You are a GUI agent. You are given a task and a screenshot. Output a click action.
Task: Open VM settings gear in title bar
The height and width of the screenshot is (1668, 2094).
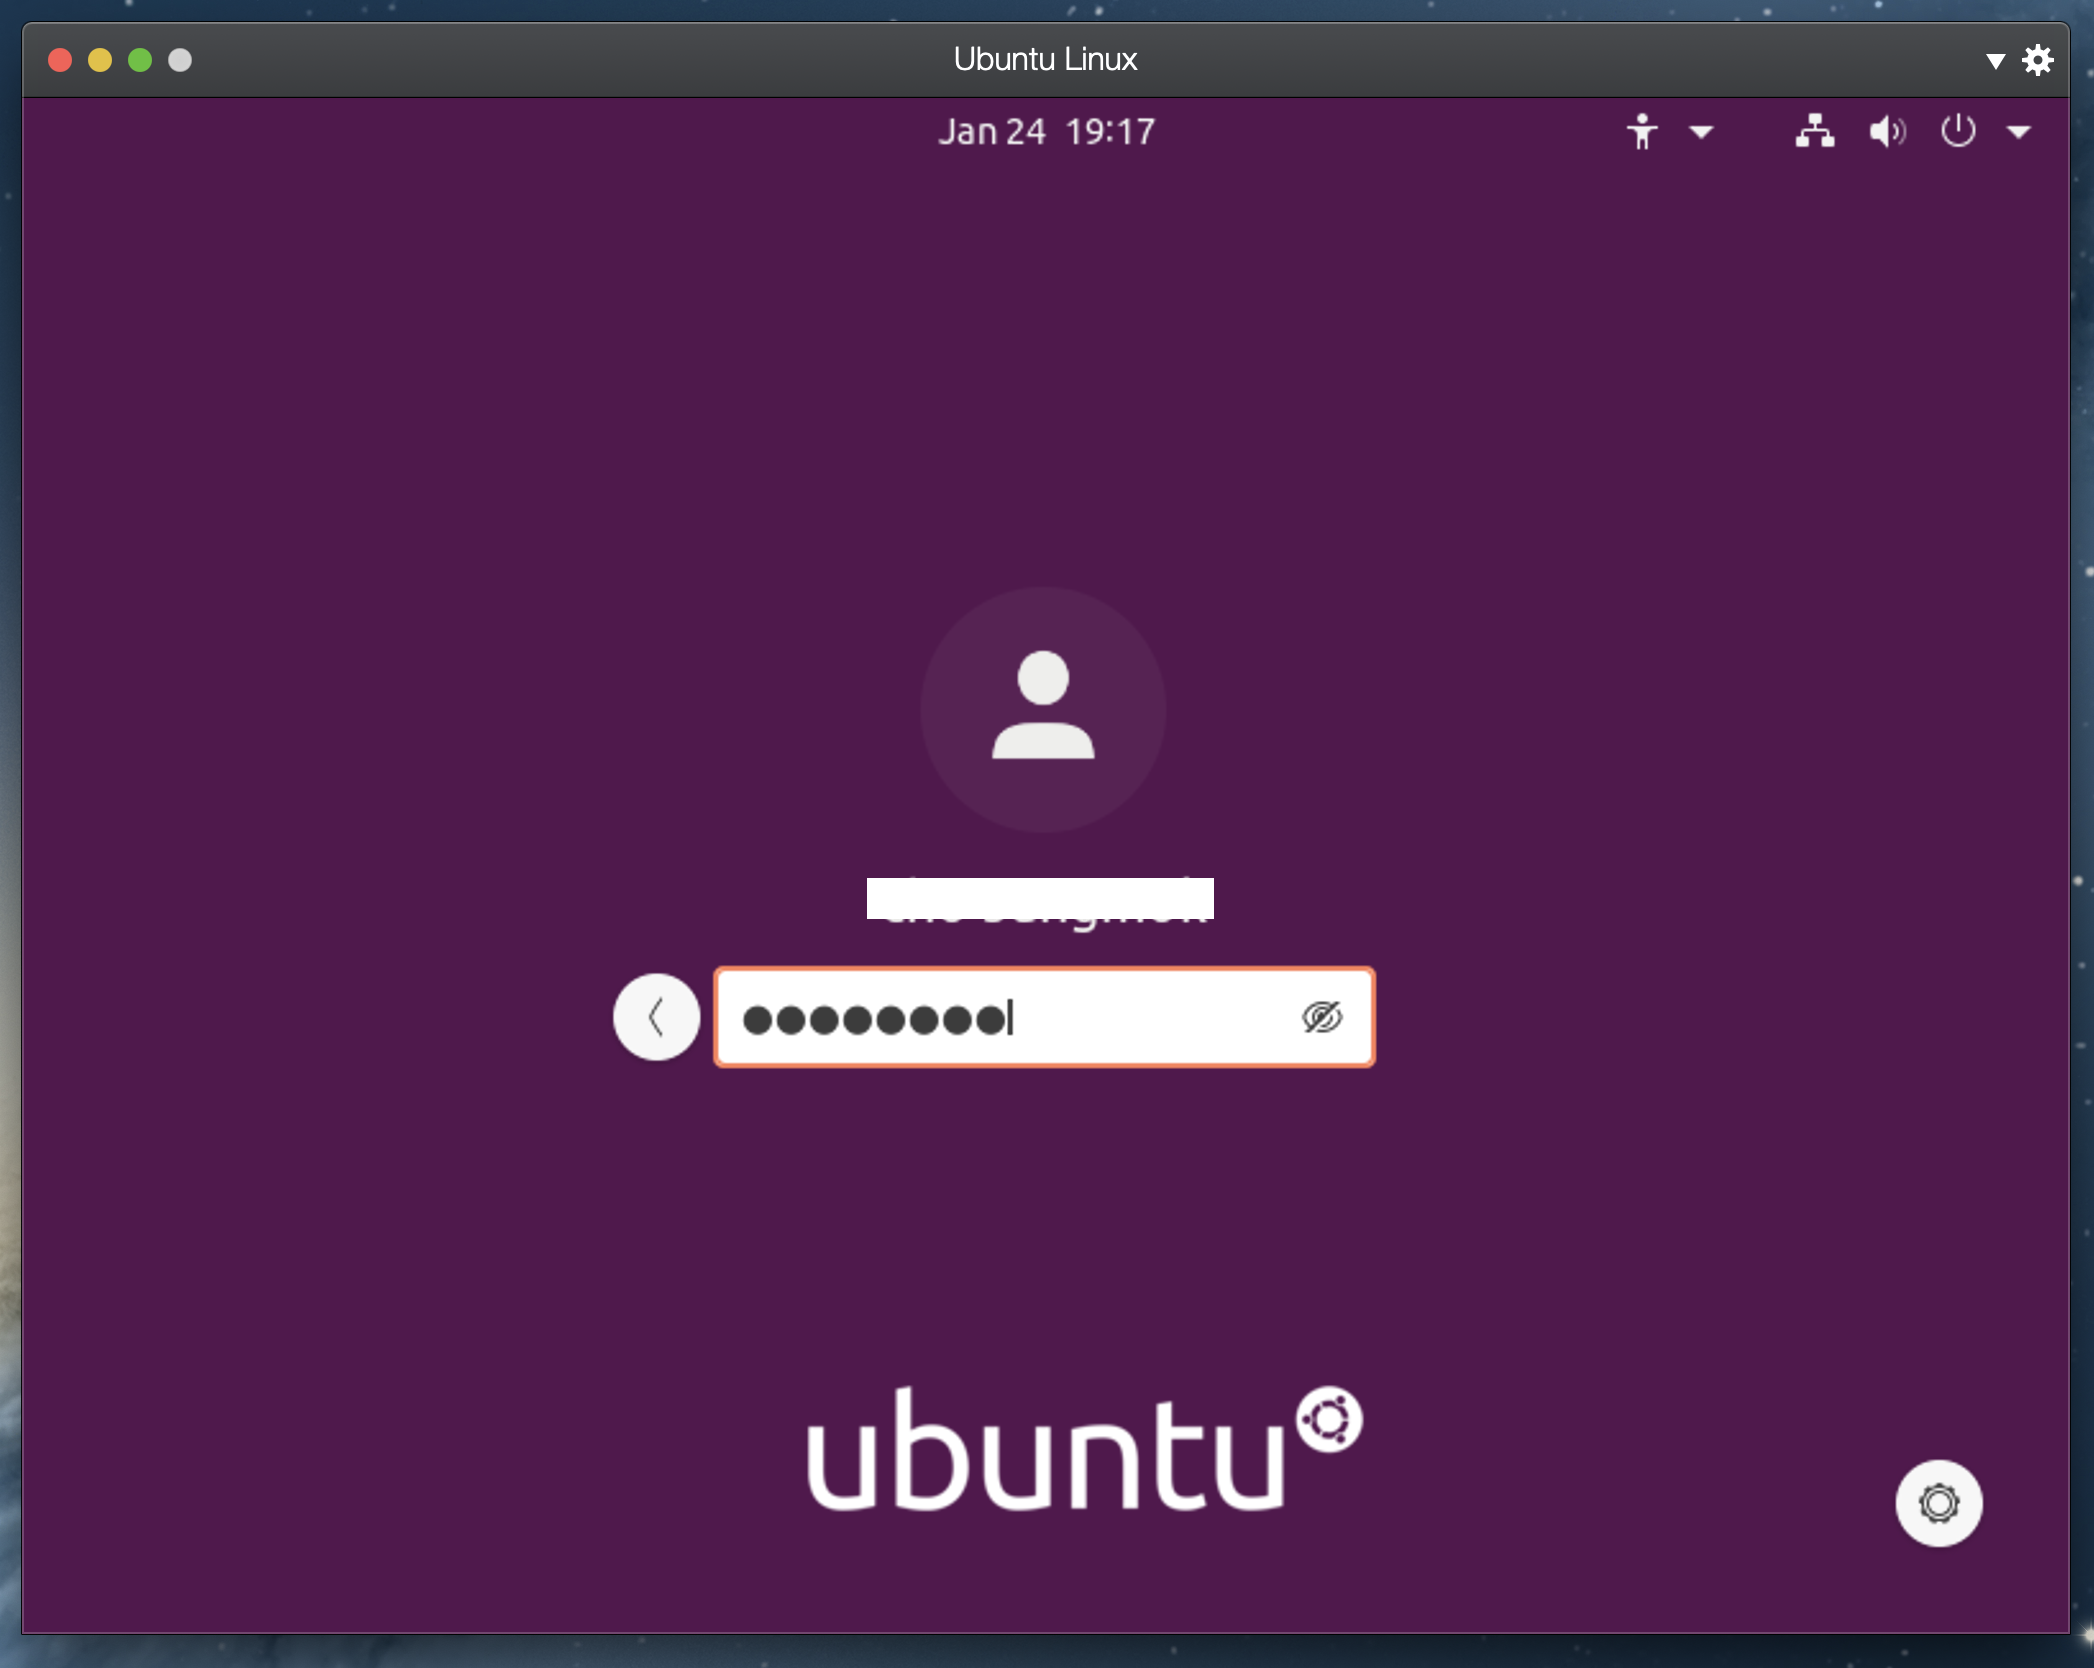[x=2038, y=60]
